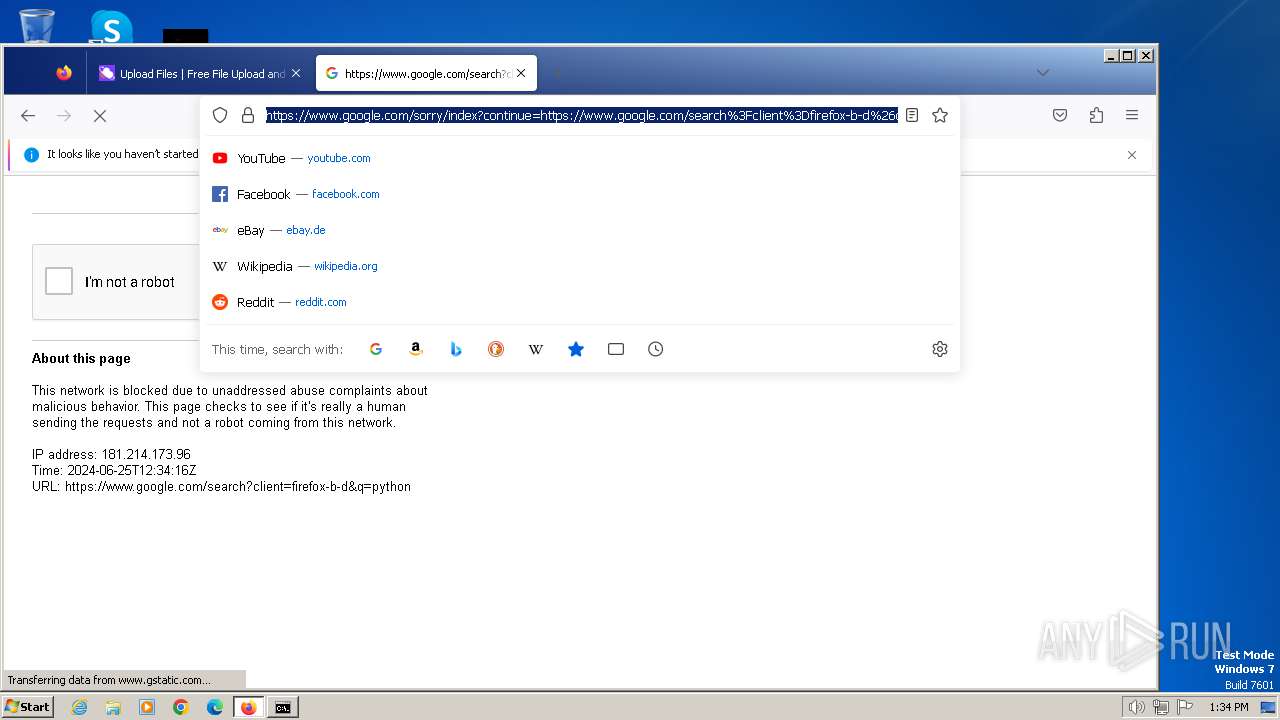Open the volume speaker tray icon

(x=1136, y=707)
